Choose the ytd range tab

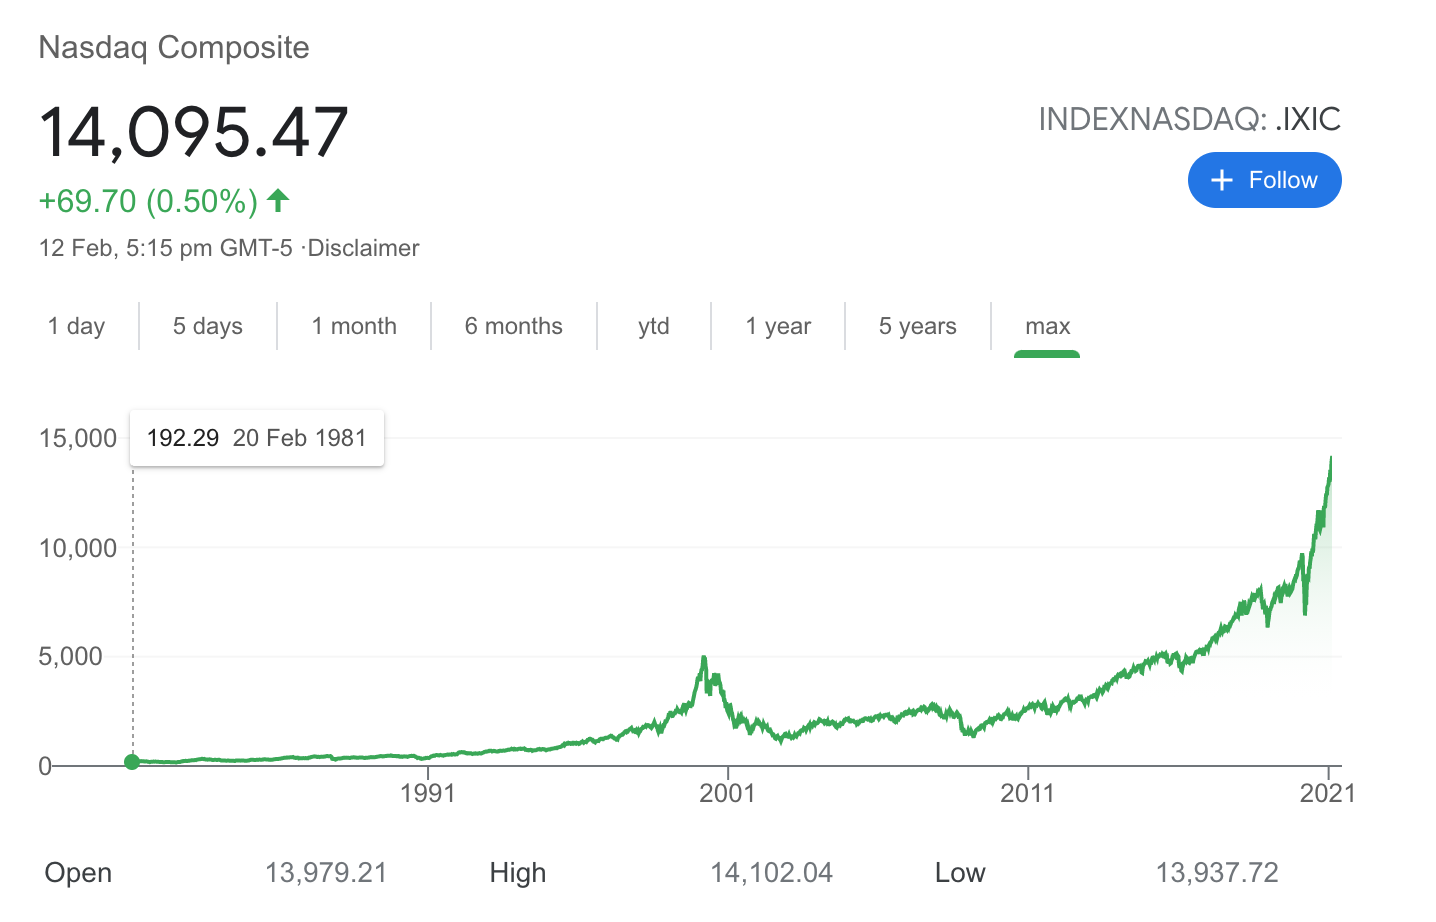[654, 326]
